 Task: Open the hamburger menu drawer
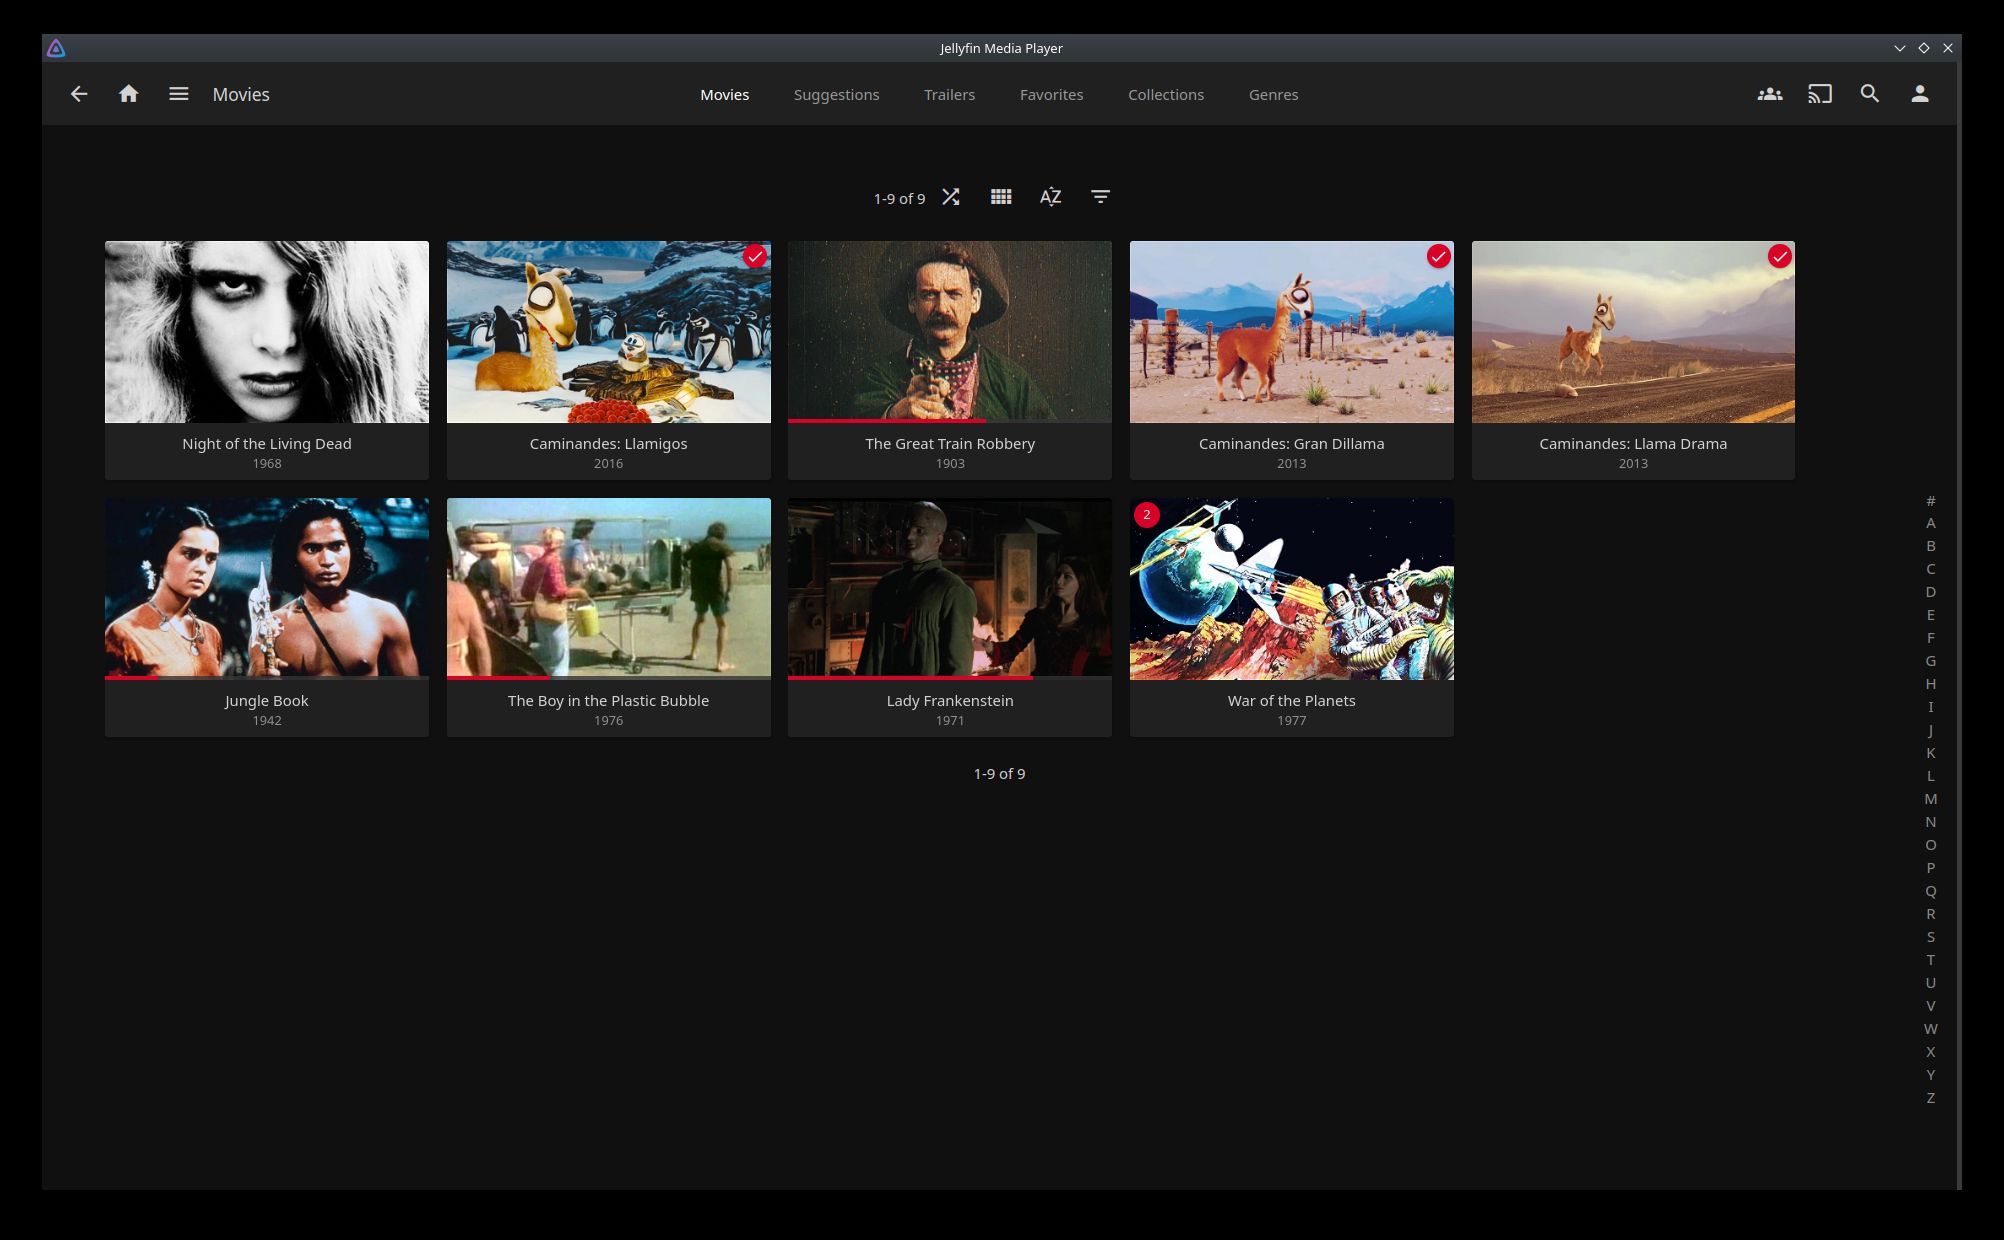pos(178,94)
